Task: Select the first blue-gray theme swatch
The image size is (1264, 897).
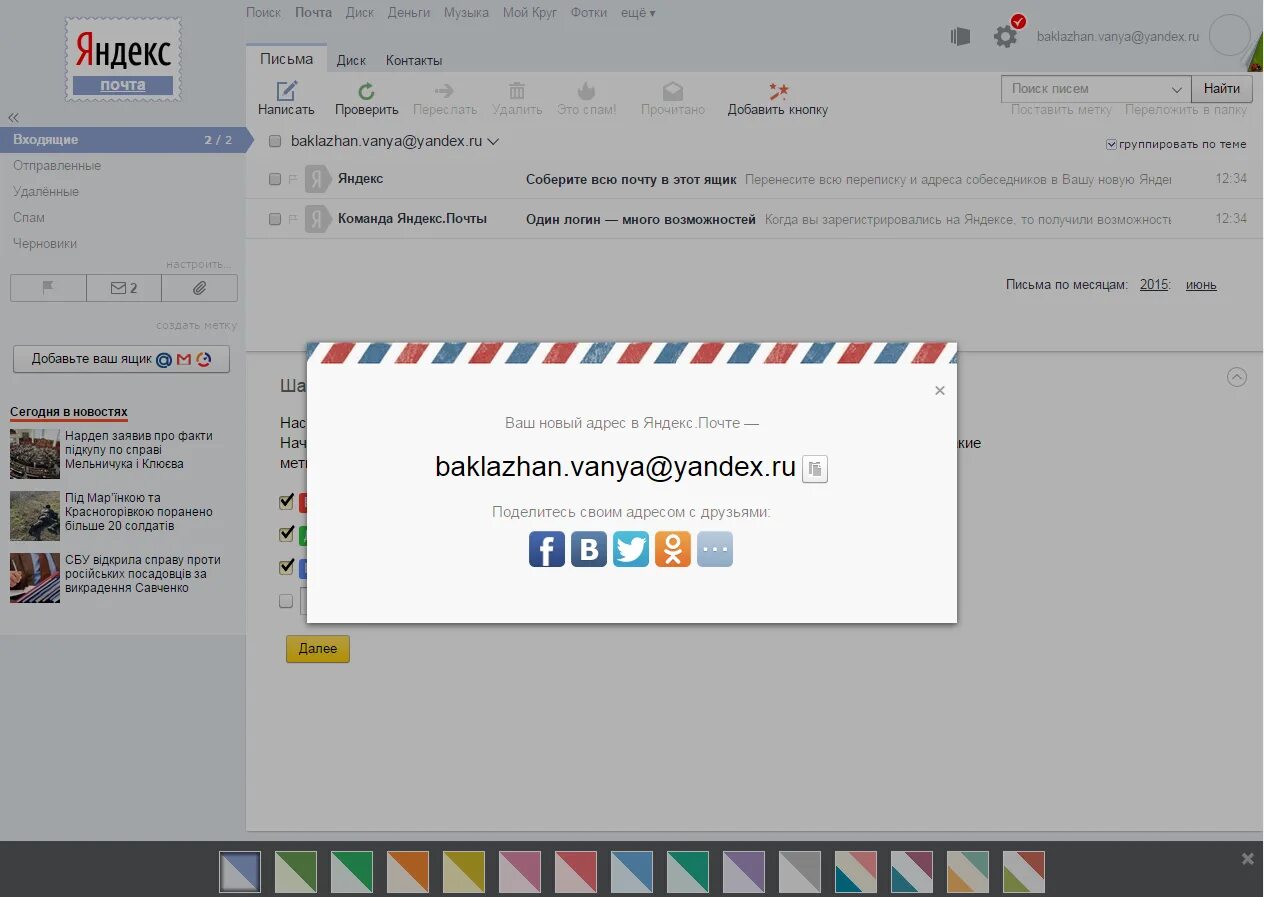Action: click(x=240, y=872)
